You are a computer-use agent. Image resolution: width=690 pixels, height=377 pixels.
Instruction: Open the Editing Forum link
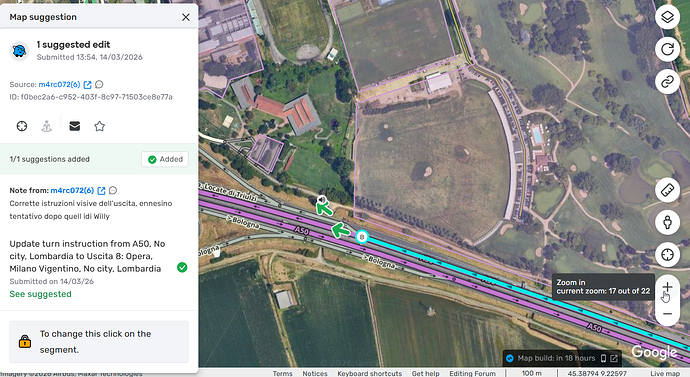coord(472,373)
